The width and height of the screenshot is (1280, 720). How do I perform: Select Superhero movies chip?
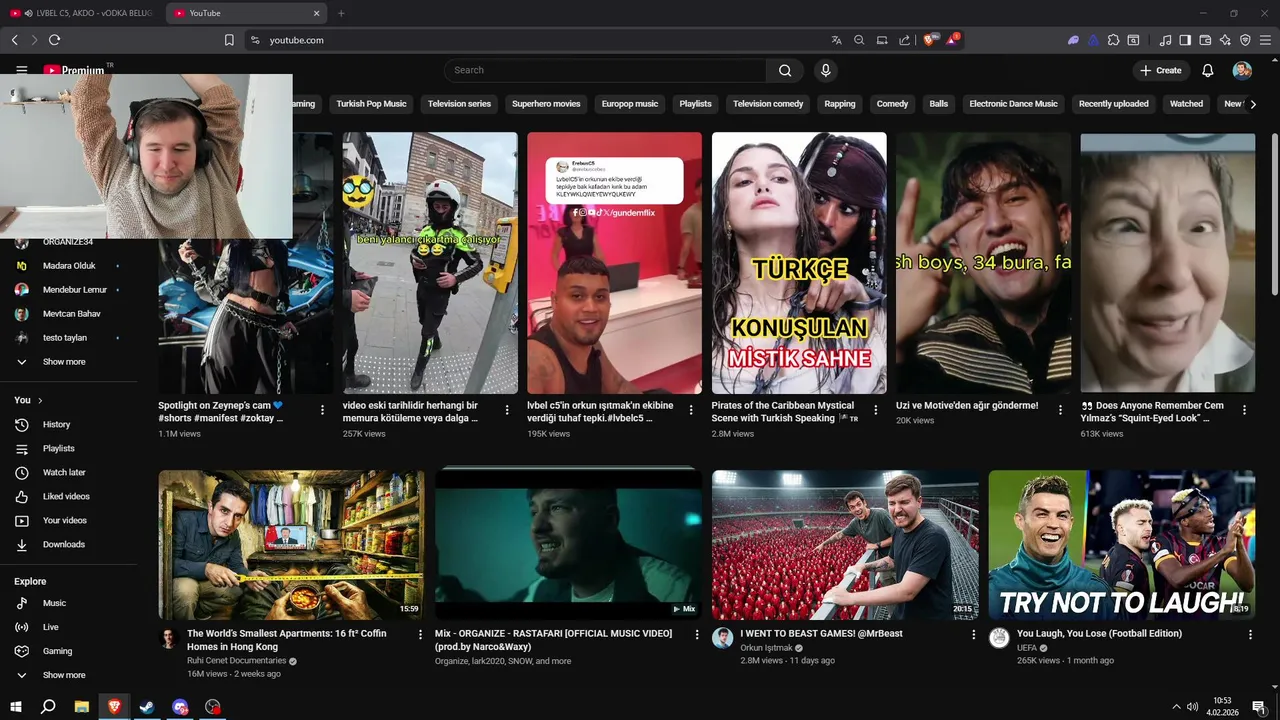pyautogui.click(x=546, y=104)
